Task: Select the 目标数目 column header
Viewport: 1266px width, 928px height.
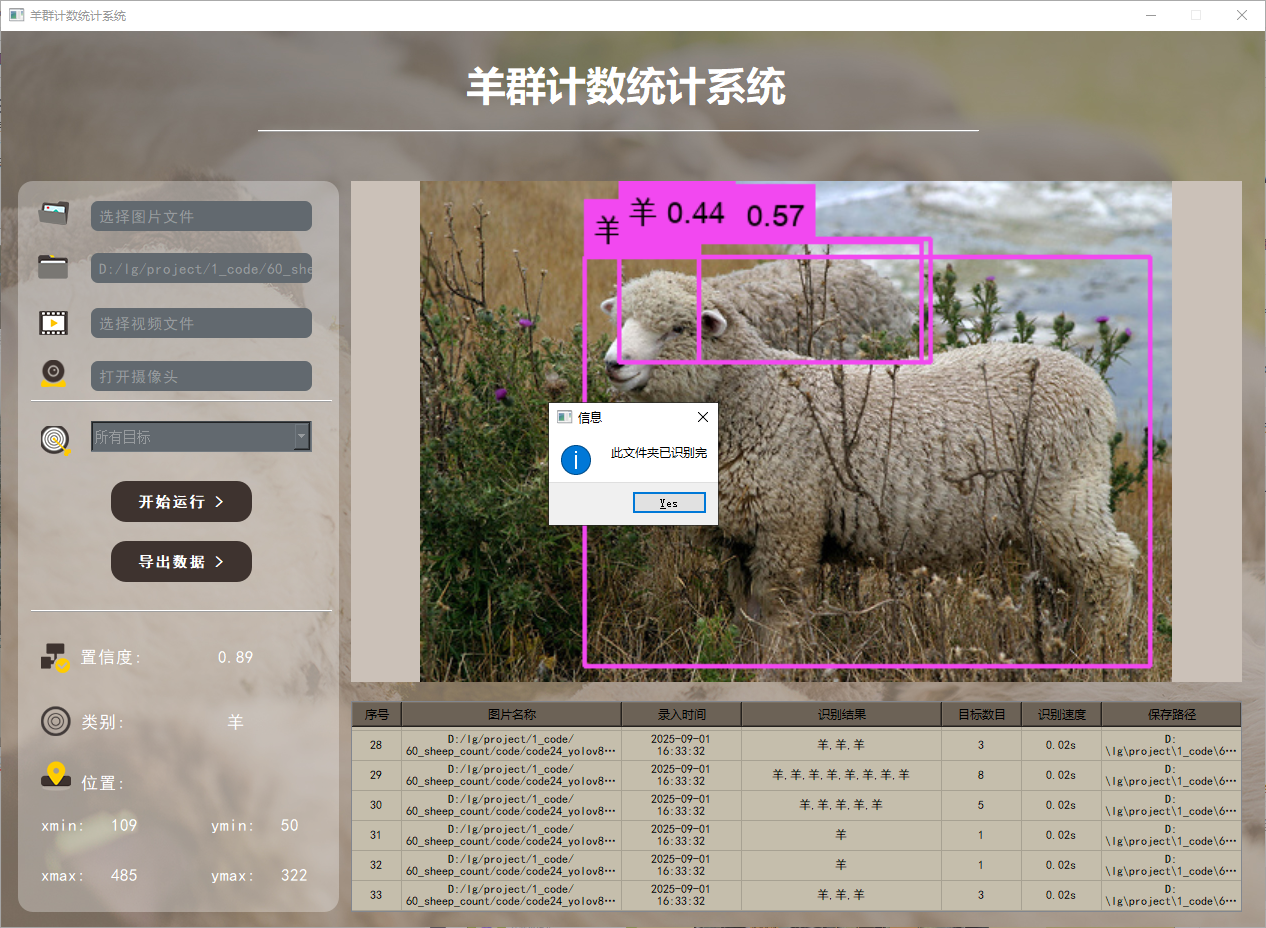Action: tap(981, 714)
